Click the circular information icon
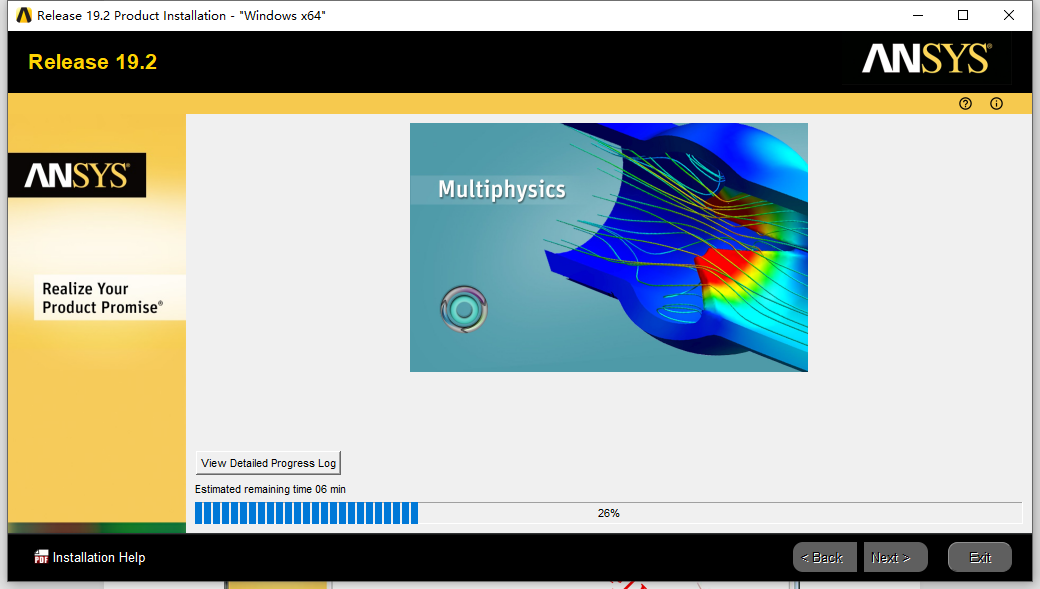Image resolution: width=1040 pixels, height=589 pixels. 996,103
